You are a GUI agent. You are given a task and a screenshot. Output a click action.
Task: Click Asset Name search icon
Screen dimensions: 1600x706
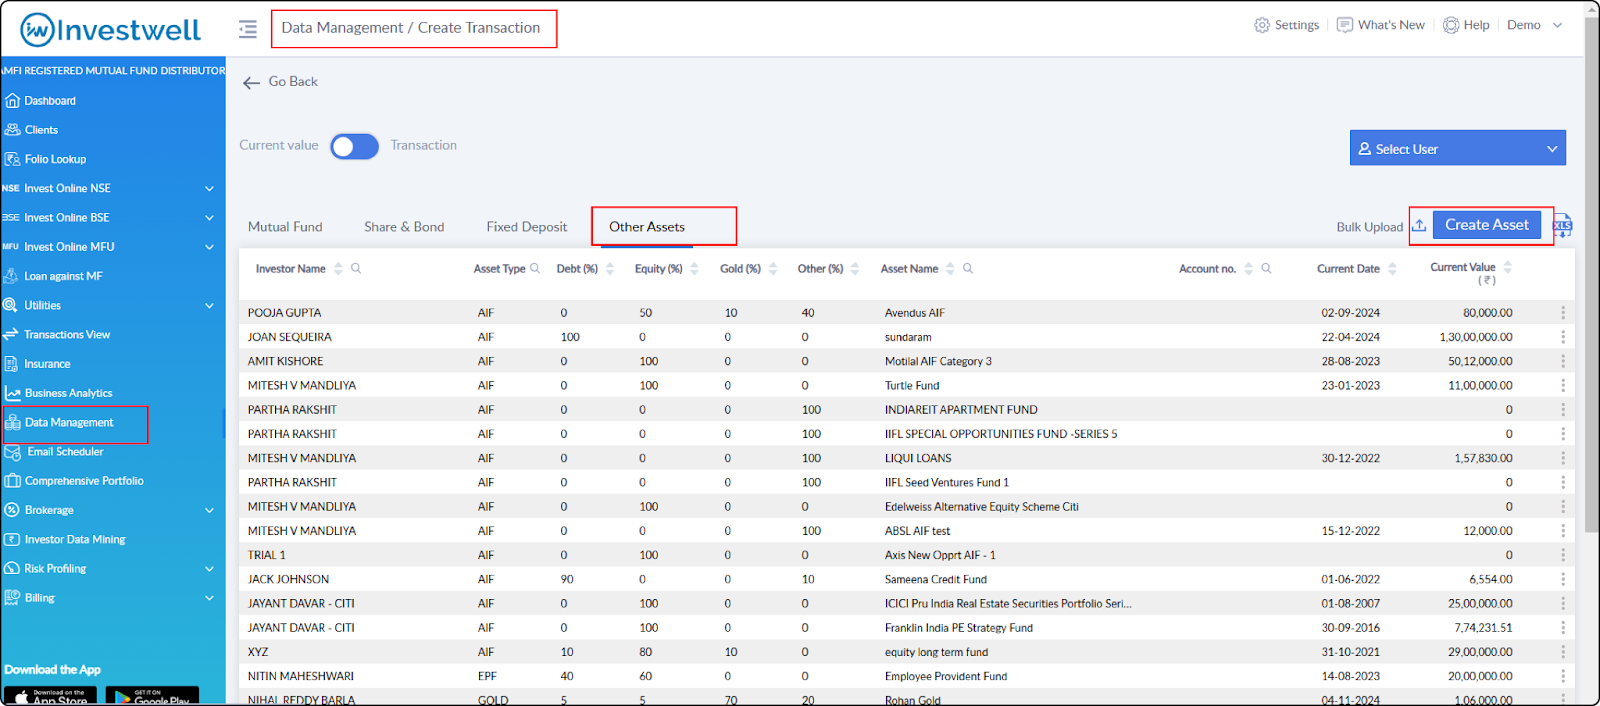tap(968, 268)
